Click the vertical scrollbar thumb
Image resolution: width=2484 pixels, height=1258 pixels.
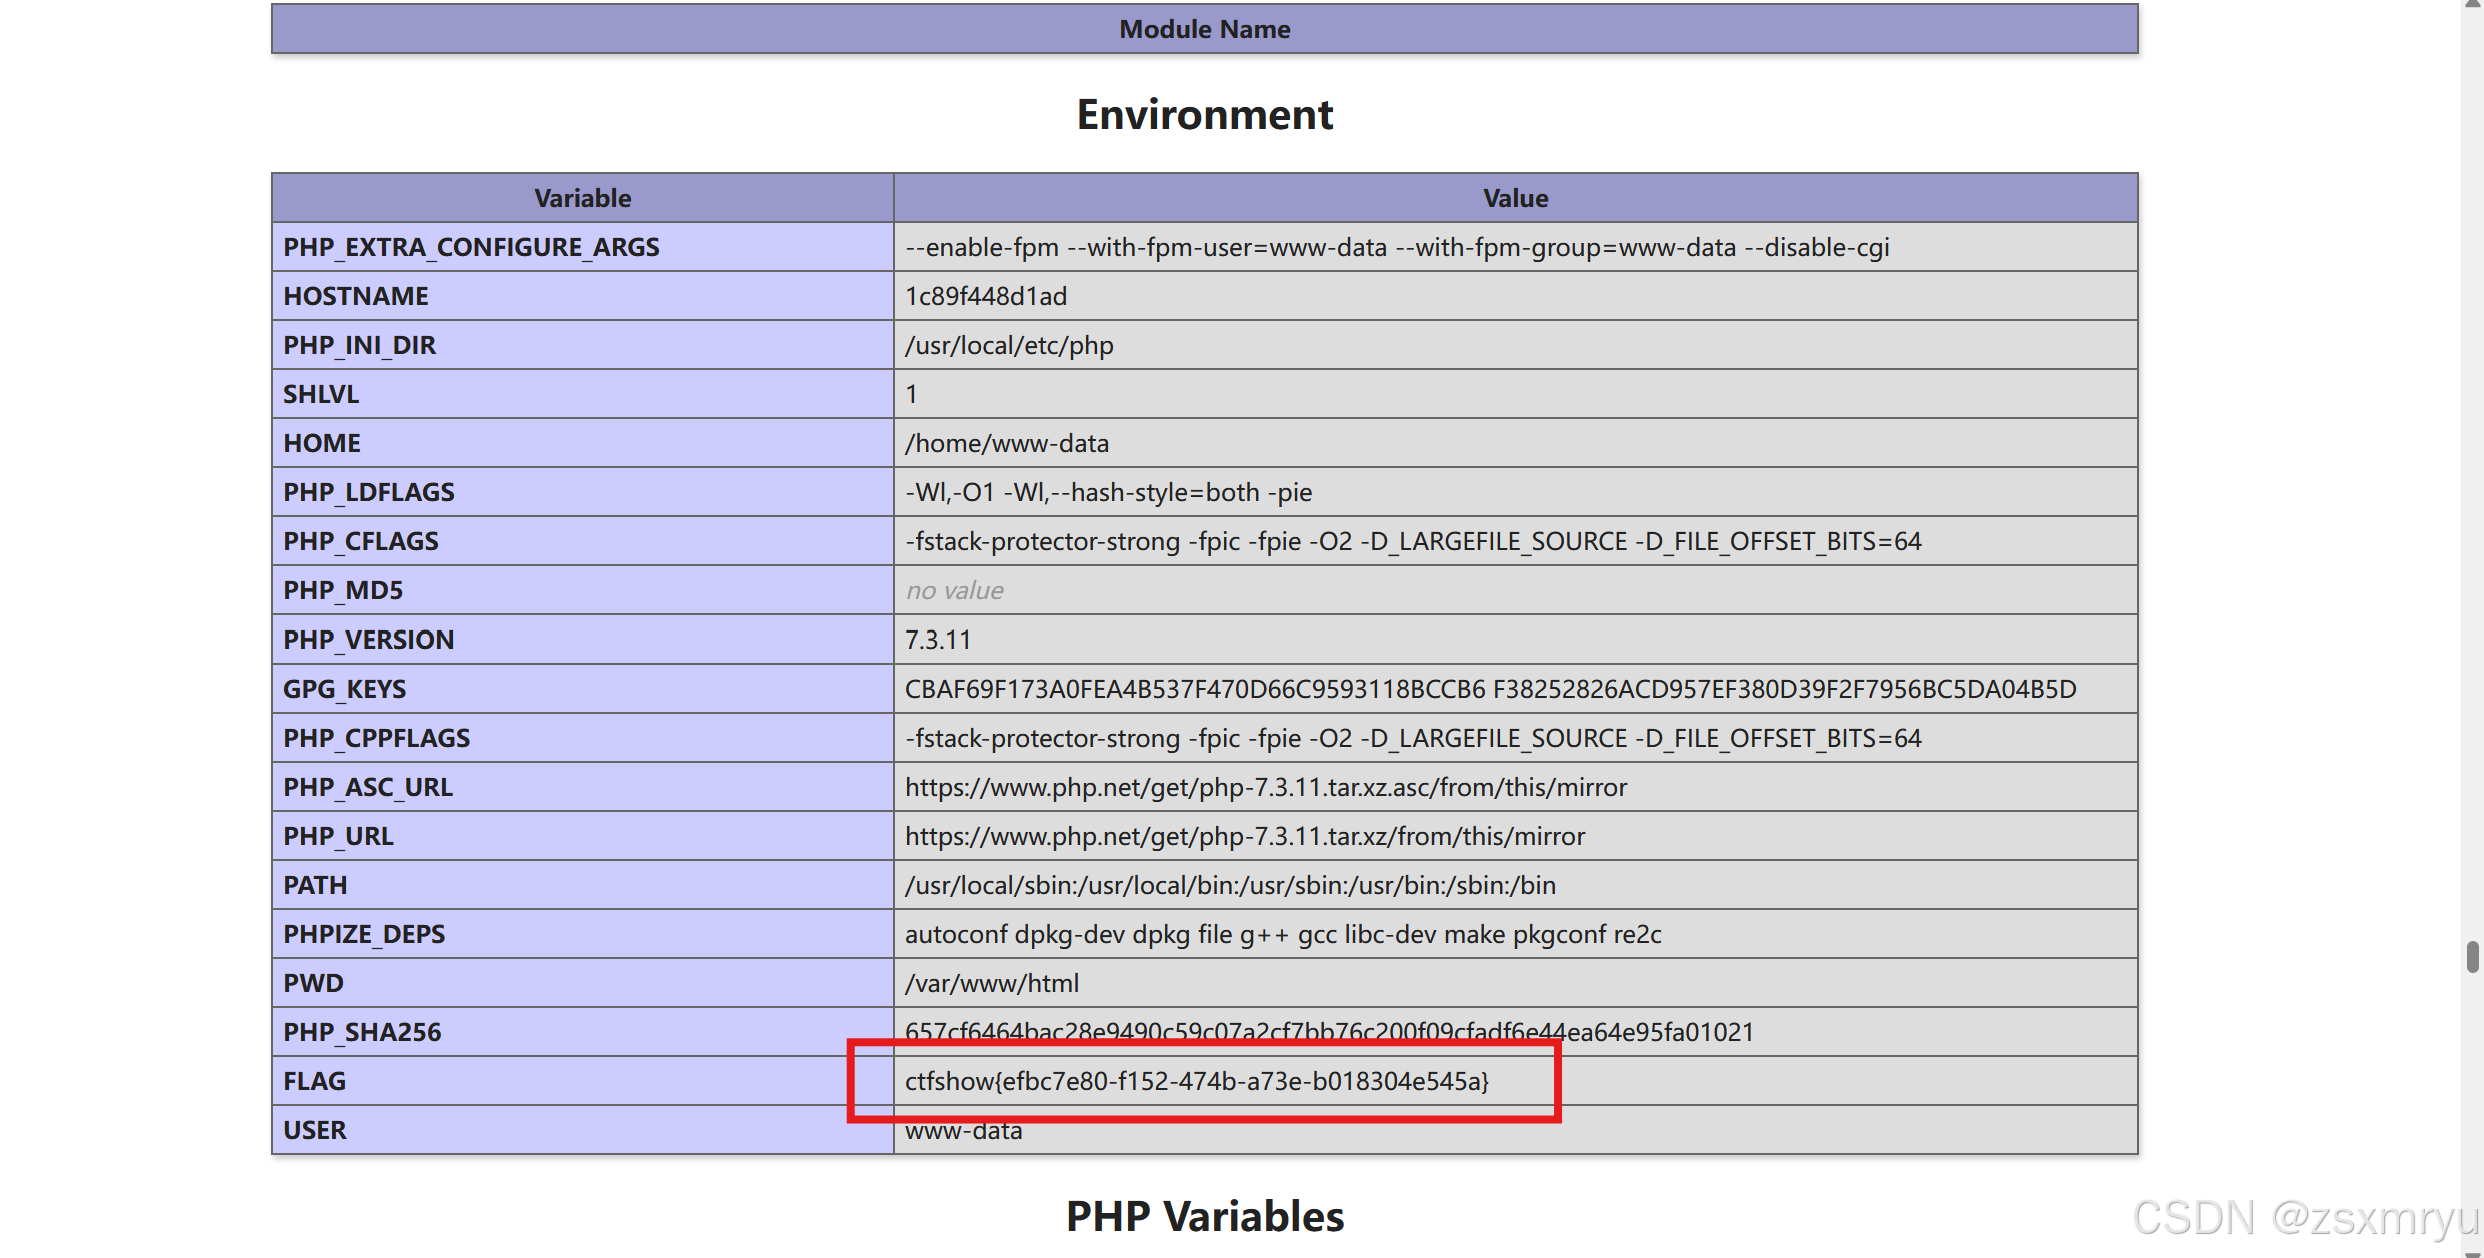(x=2472, y=956)
